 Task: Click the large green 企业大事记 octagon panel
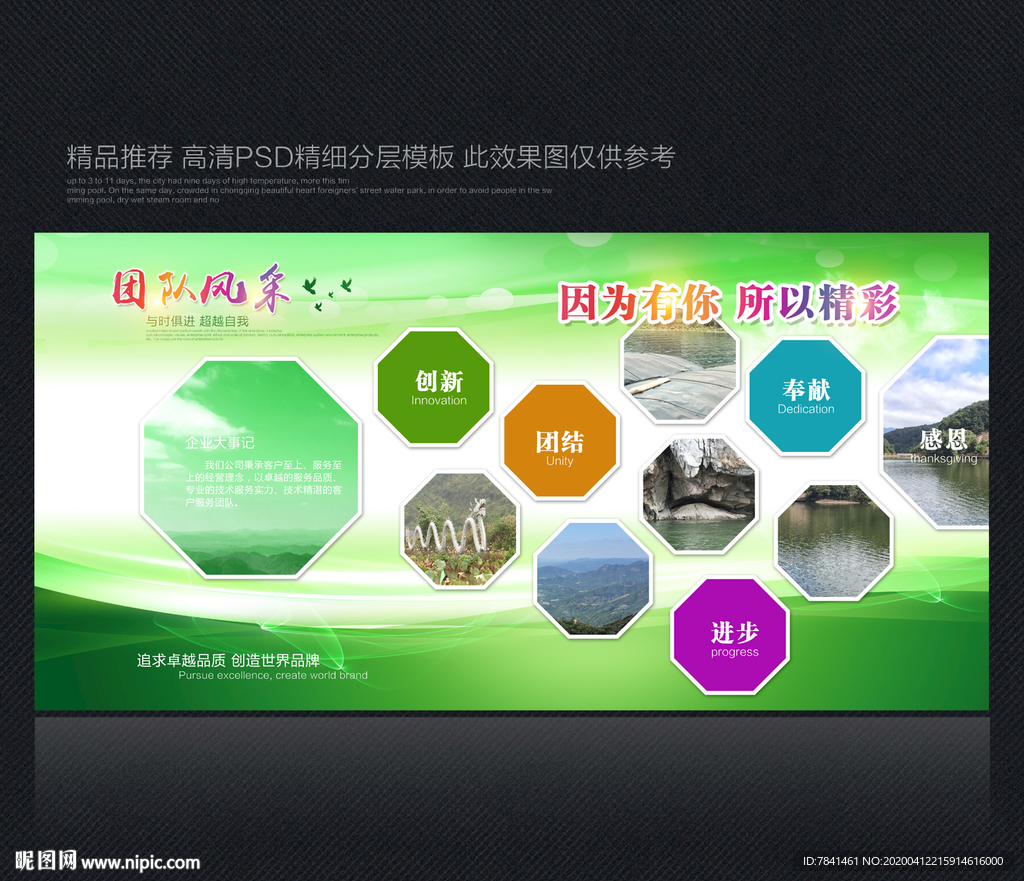(x=251, y=468)
